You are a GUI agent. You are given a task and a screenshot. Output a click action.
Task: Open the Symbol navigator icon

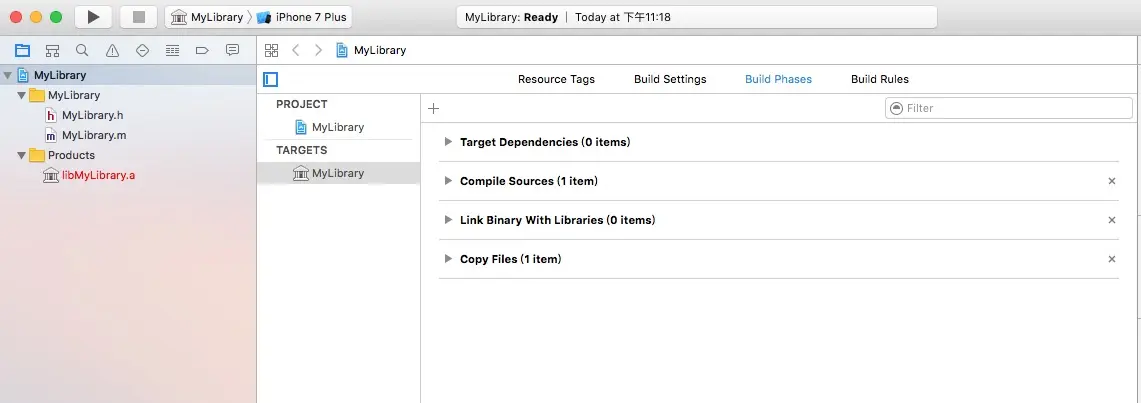tap(52, 50)
